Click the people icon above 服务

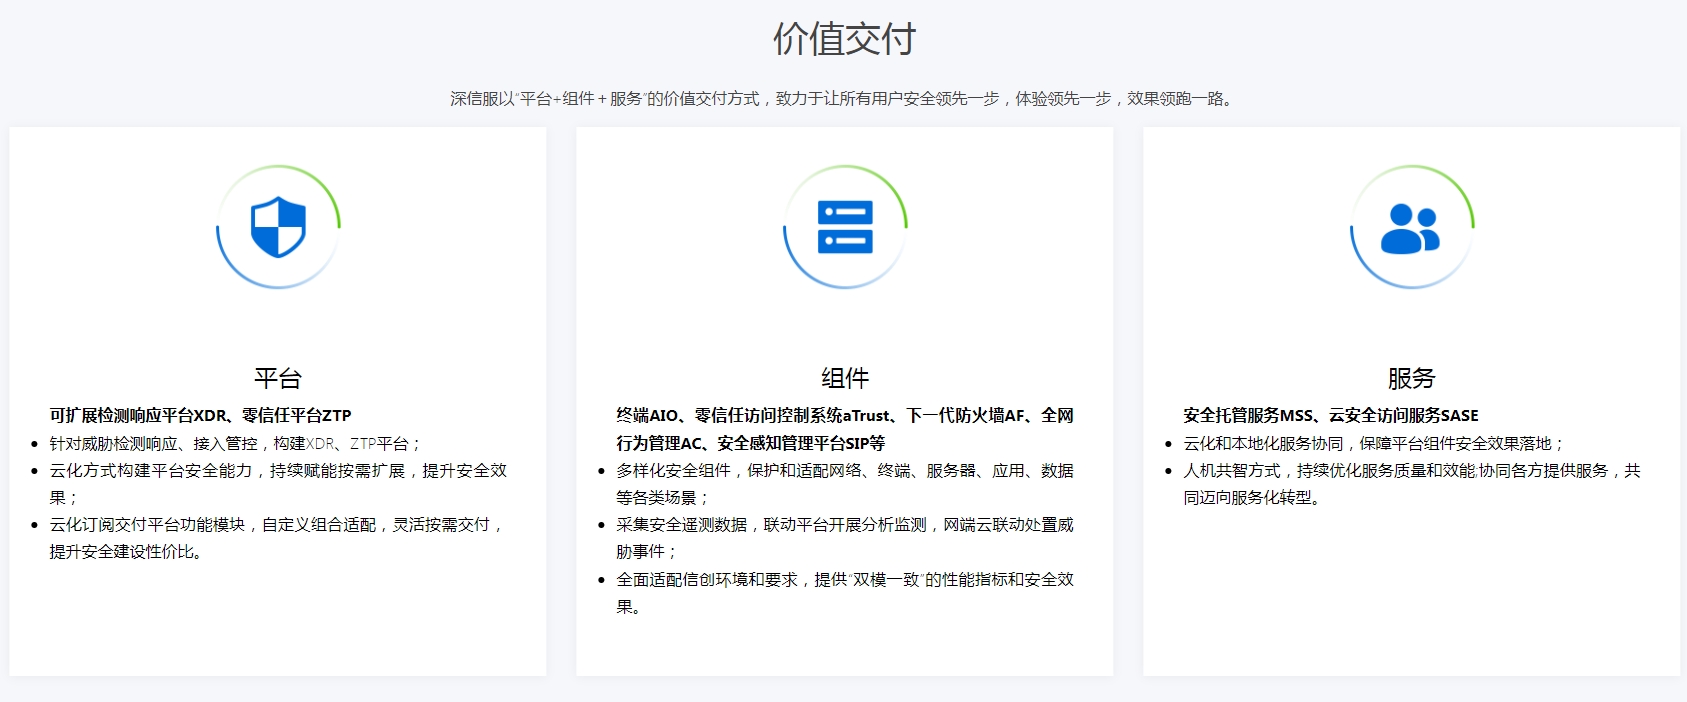click(1411, 228)
